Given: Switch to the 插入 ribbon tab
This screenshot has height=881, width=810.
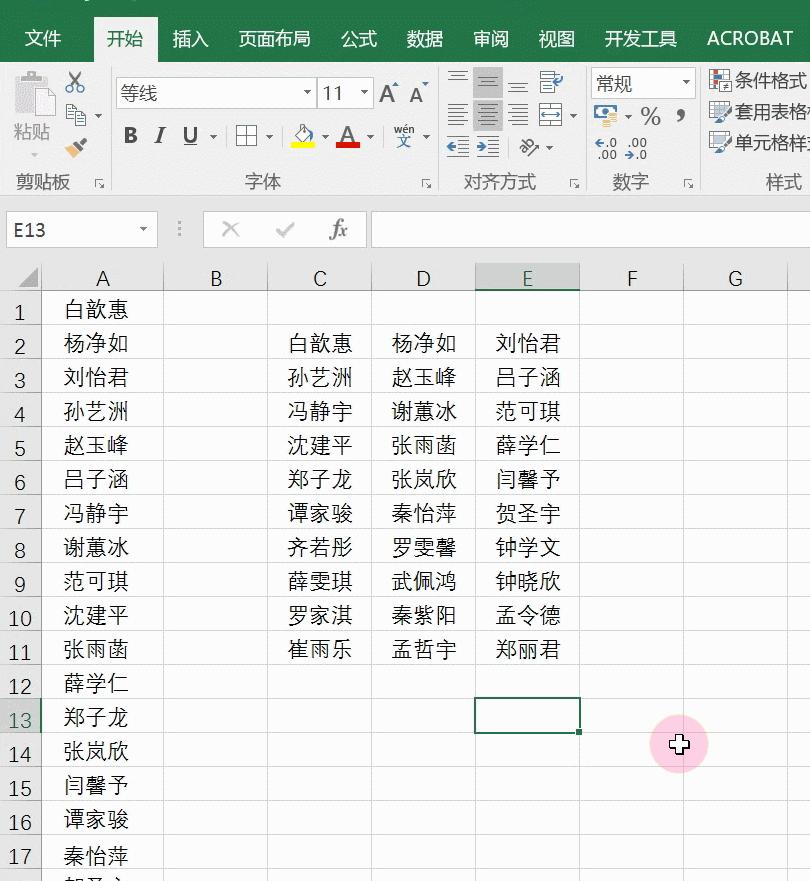Looking at the screenshot, I should pyautogui.click(x=190, y=38).
